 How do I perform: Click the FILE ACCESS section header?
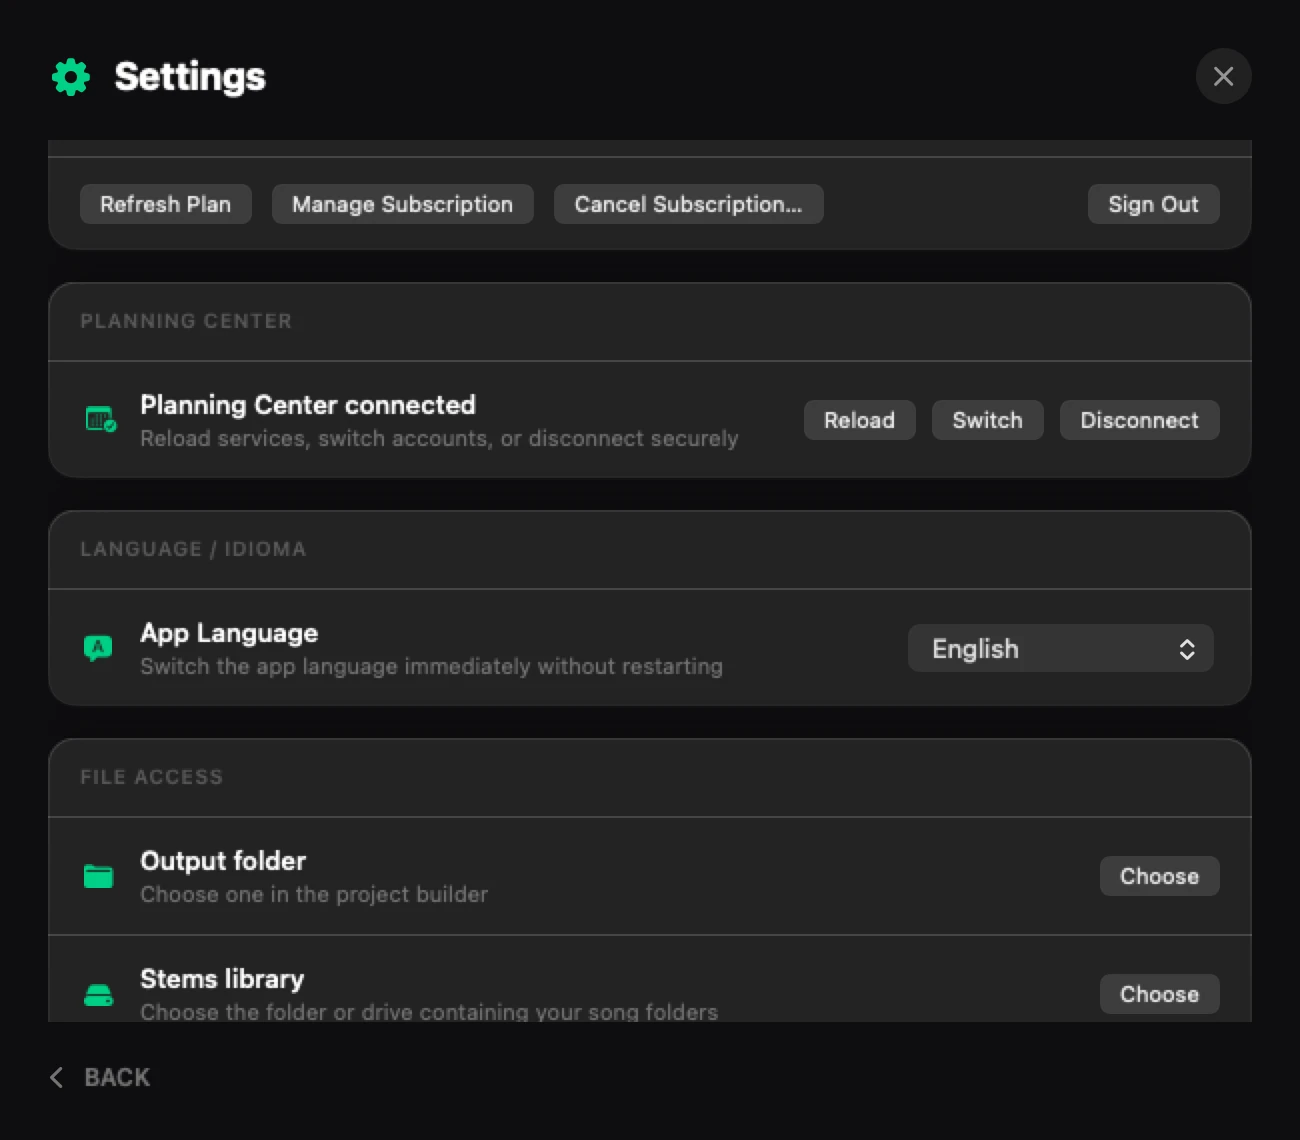(151, 777)
